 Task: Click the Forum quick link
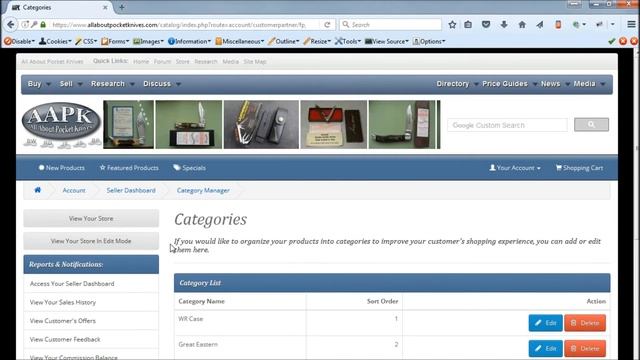tap(162, 62)
